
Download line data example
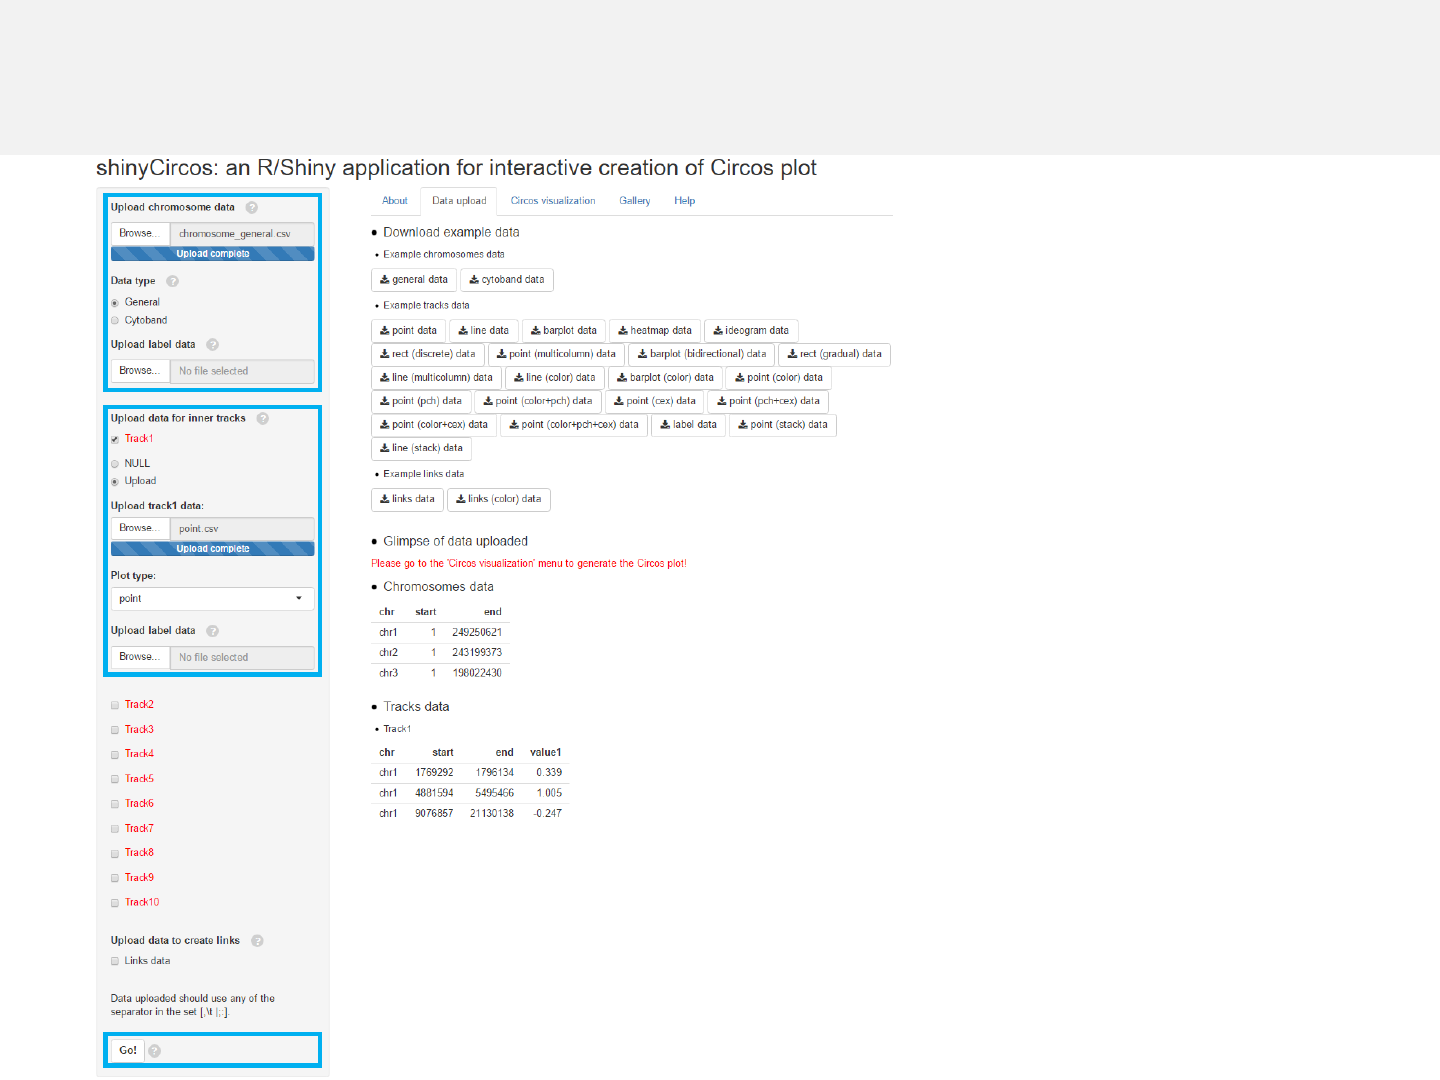[x=484, y=331]
